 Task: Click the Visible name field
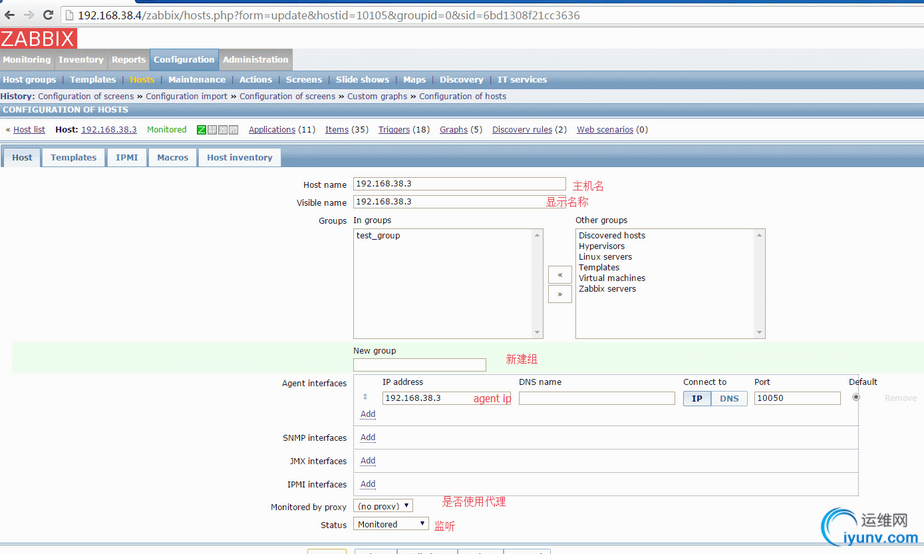460,202
